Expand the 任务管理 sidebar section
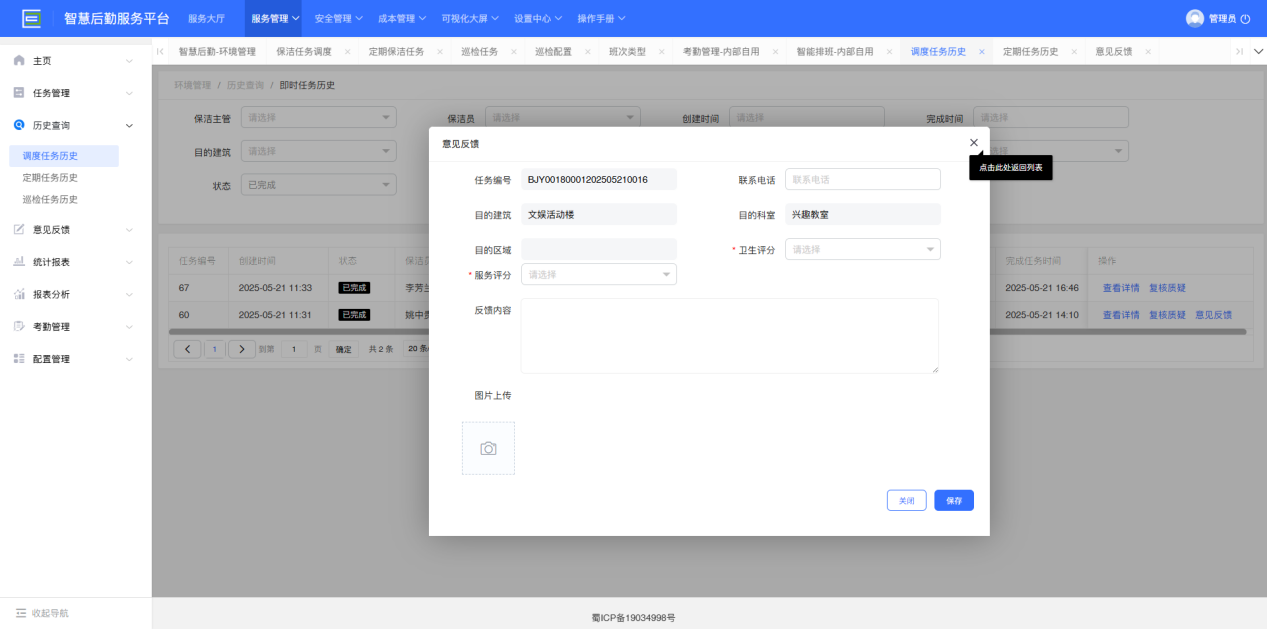 (129, 93)
